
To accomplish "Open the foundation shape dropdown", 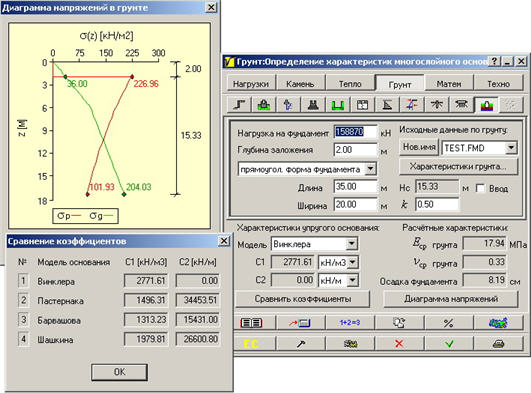I will point(370,169).
